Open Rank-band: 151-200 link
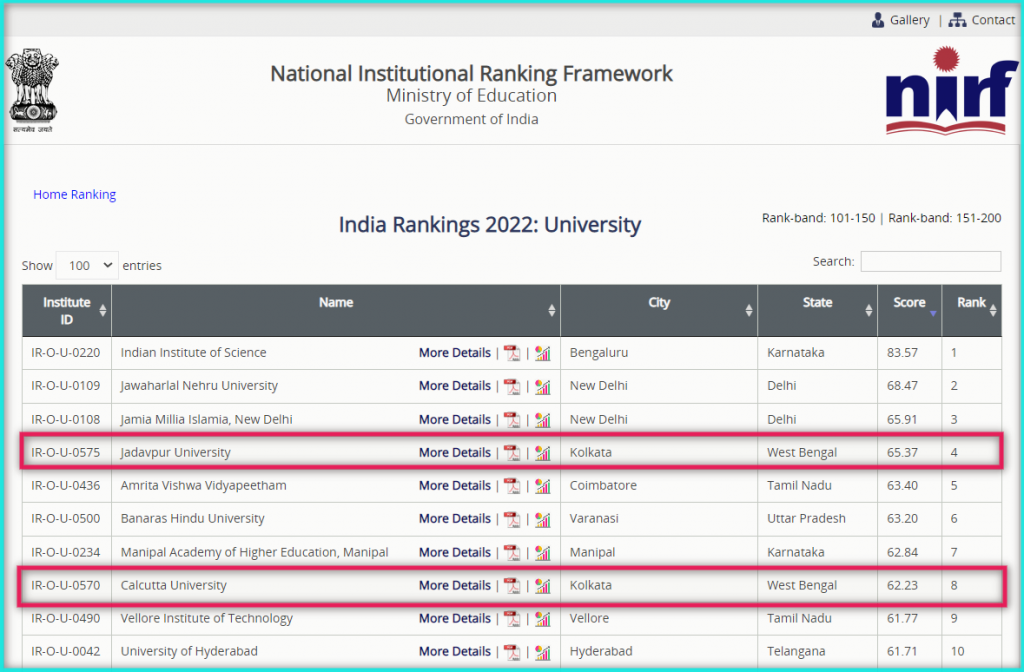The height and width of the screenshot is (672, 1024). pyautogui.click(x=944, y=218)
